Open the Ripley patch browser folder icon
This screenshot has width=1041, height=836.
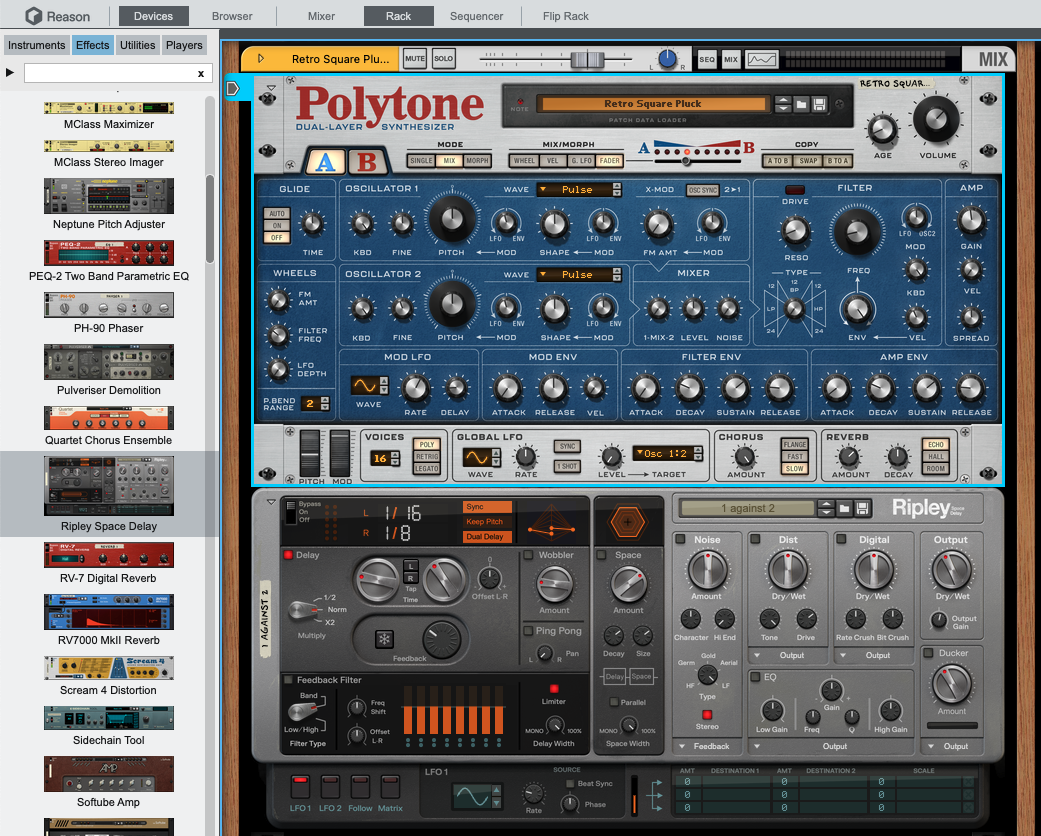[844, 509]
